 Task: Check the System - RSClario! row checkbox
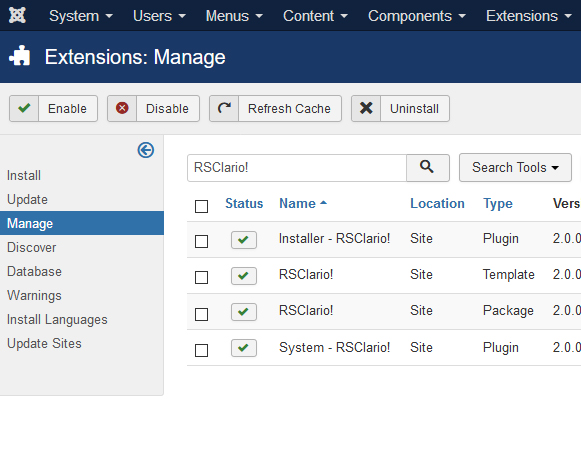pos(201,350)
